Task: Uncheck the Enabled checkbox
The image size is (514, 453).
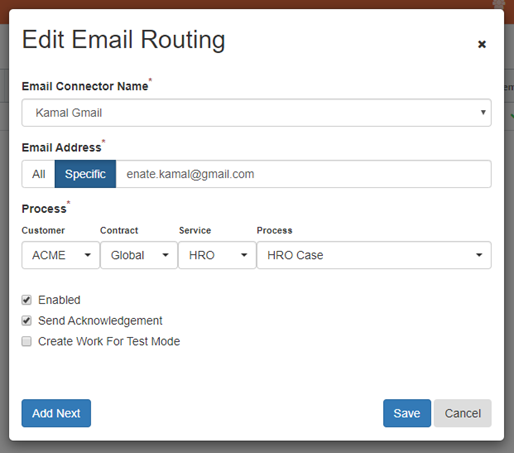Action: (27, 300)
